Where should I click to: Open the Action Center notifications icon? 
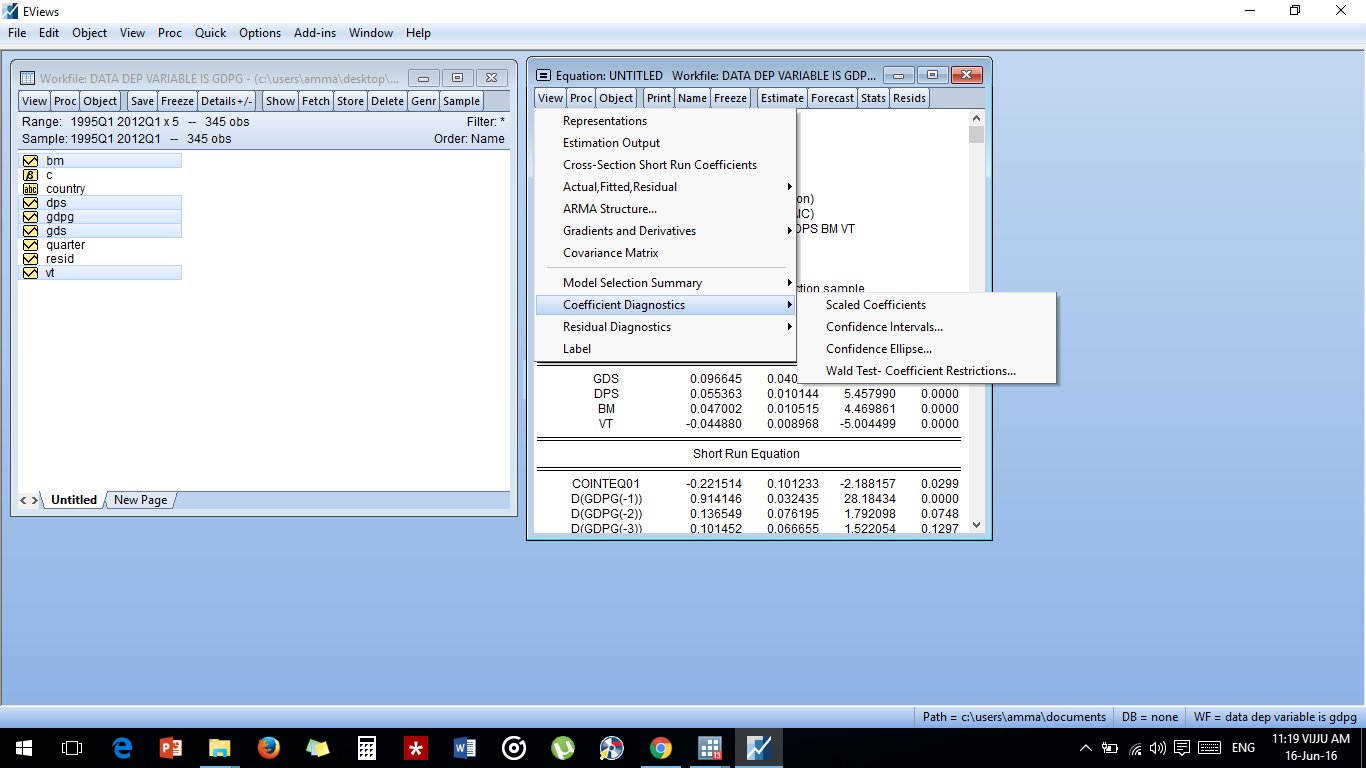(x=1182, y=747)
